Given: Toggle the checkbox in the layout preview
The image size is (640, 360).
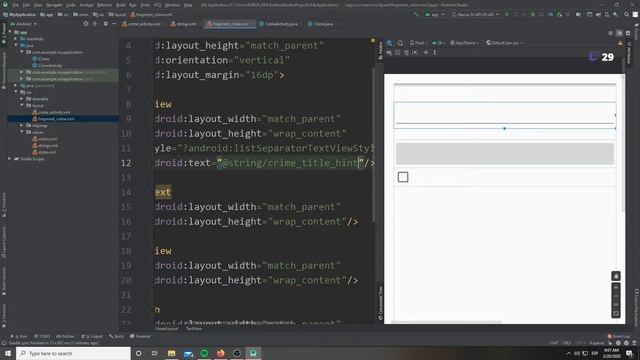Looking at the screenshot, I should coord(403,177).
